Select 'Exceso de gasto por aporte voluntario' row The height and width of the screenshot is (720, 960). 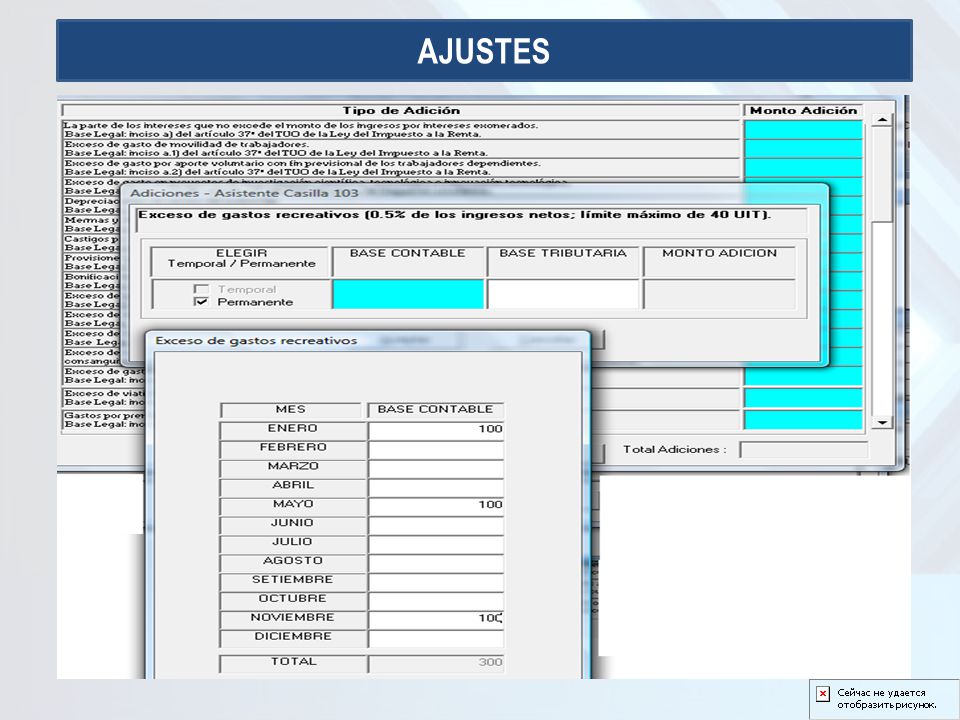pos(401,168)
